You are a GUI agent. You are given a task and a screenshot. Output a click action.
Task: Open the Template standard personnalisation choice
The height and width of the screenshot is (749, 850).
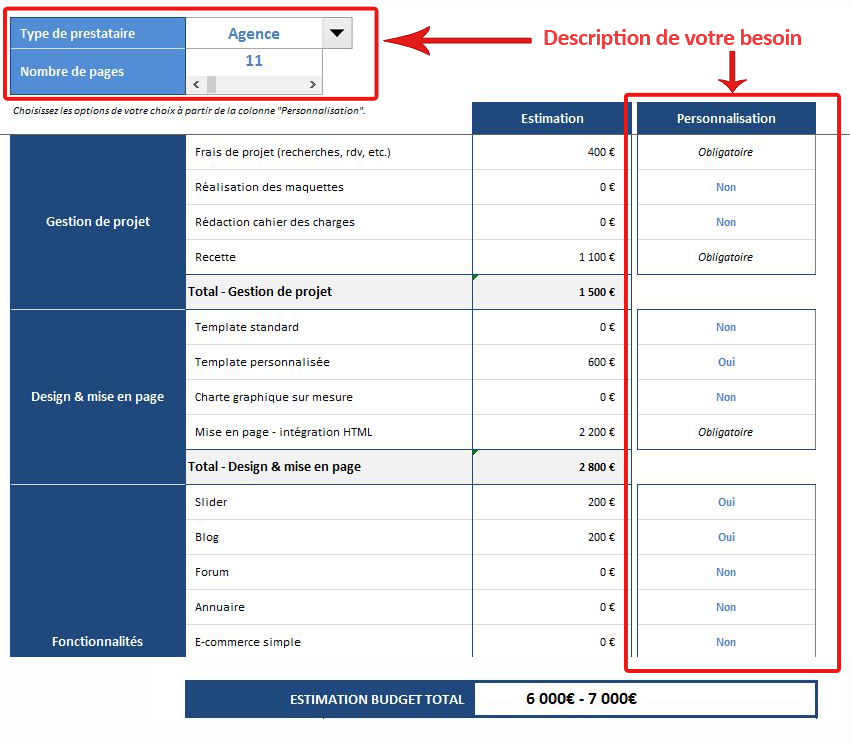pyautogui.click(x=726, y=327)
